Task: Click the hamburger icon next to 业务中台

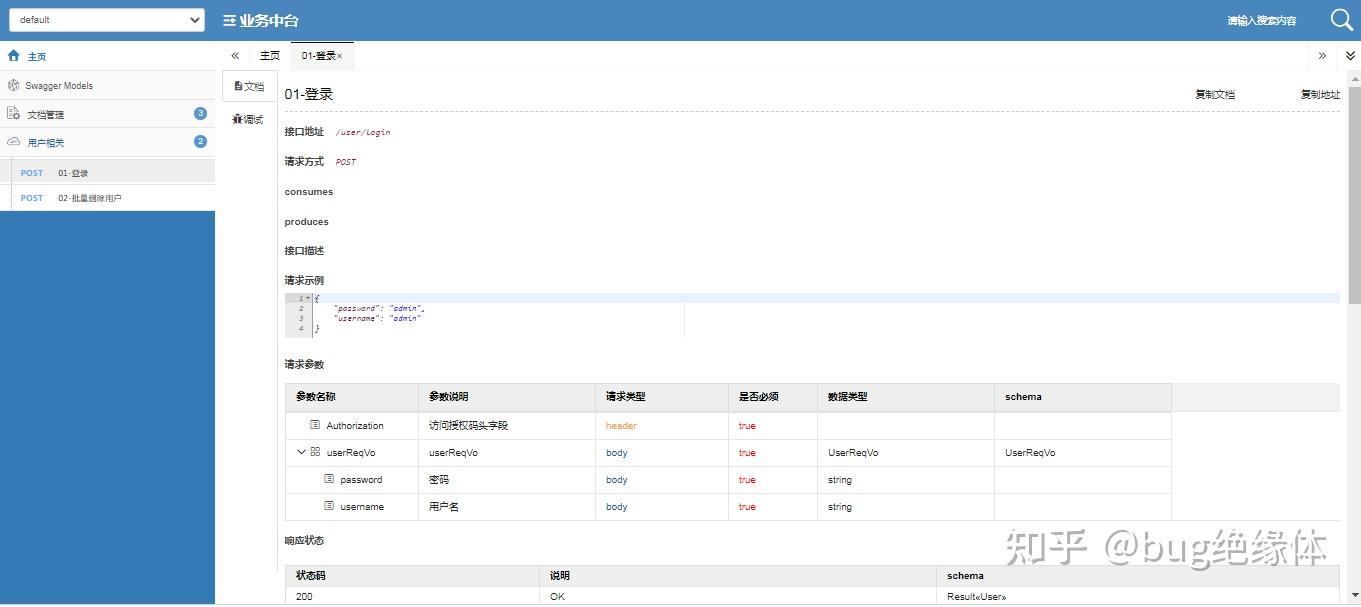Action: click(x=229, y=19)
